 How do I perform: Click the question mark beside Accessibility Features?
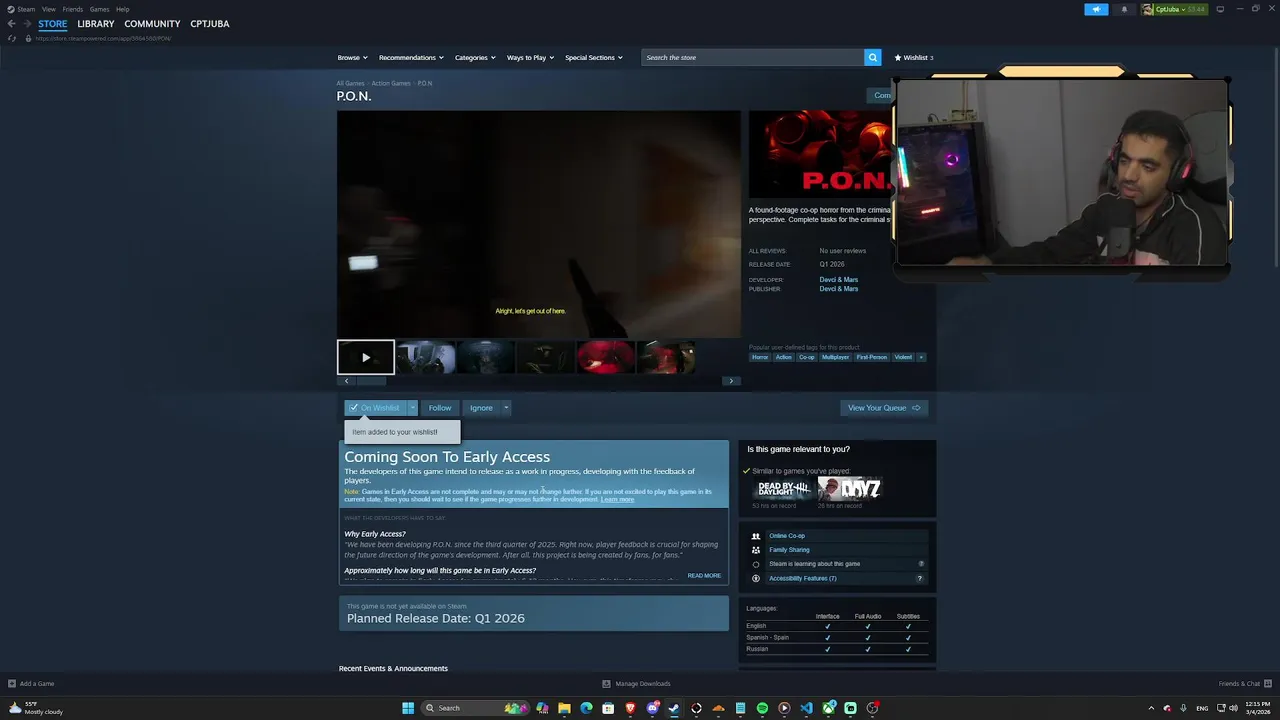click(919, 578)
